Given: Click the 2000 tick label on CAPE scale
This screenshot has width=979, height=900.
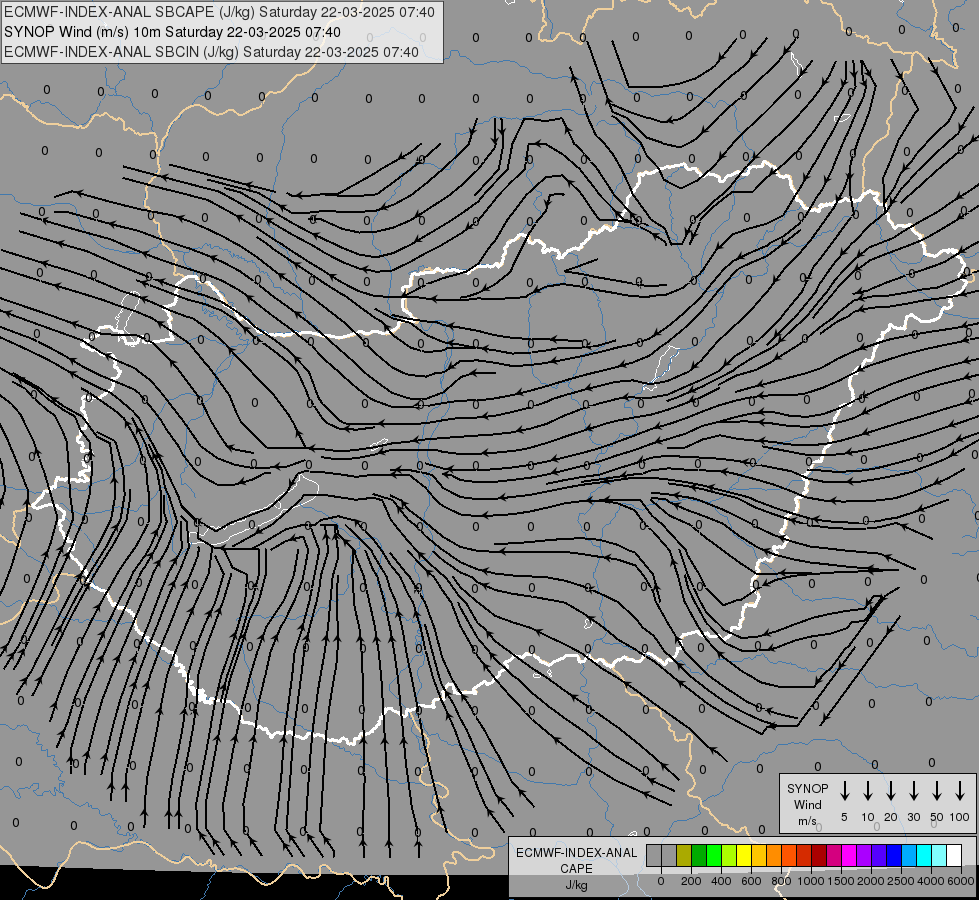Looking at the screenshot, I should point(871,881).
